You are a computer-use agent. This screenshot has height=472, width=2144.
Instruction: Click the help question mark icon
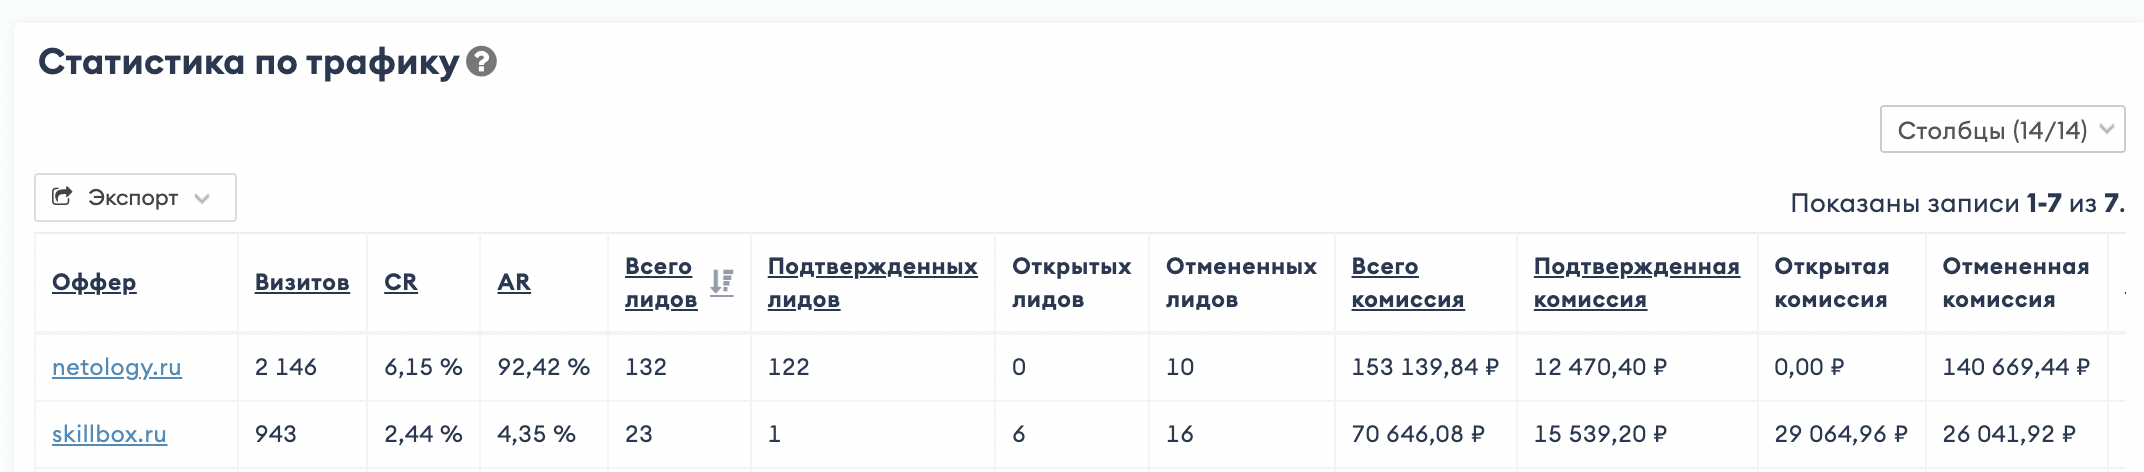click(481, 62)
